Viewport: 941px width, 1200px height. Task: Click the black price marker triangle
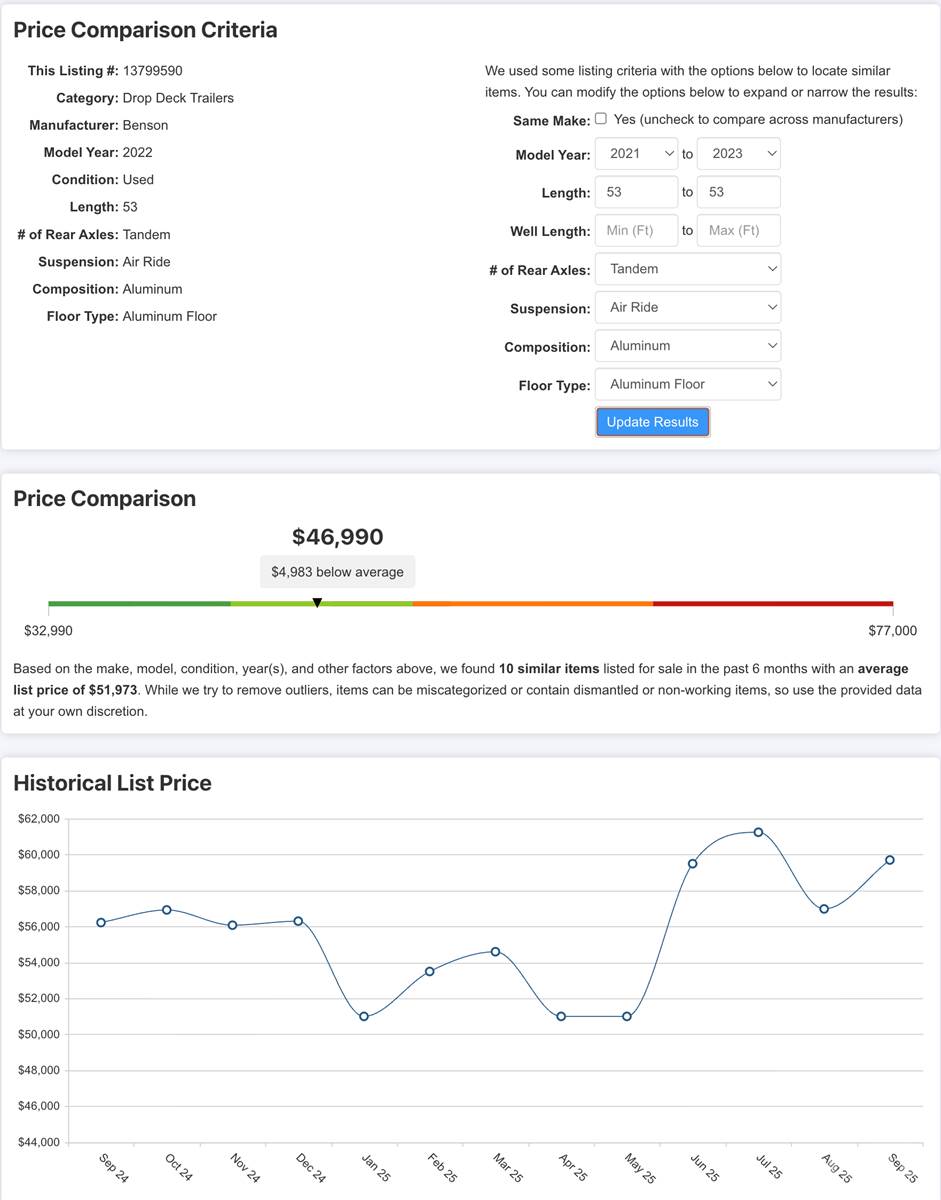click(x=317, y=602)
